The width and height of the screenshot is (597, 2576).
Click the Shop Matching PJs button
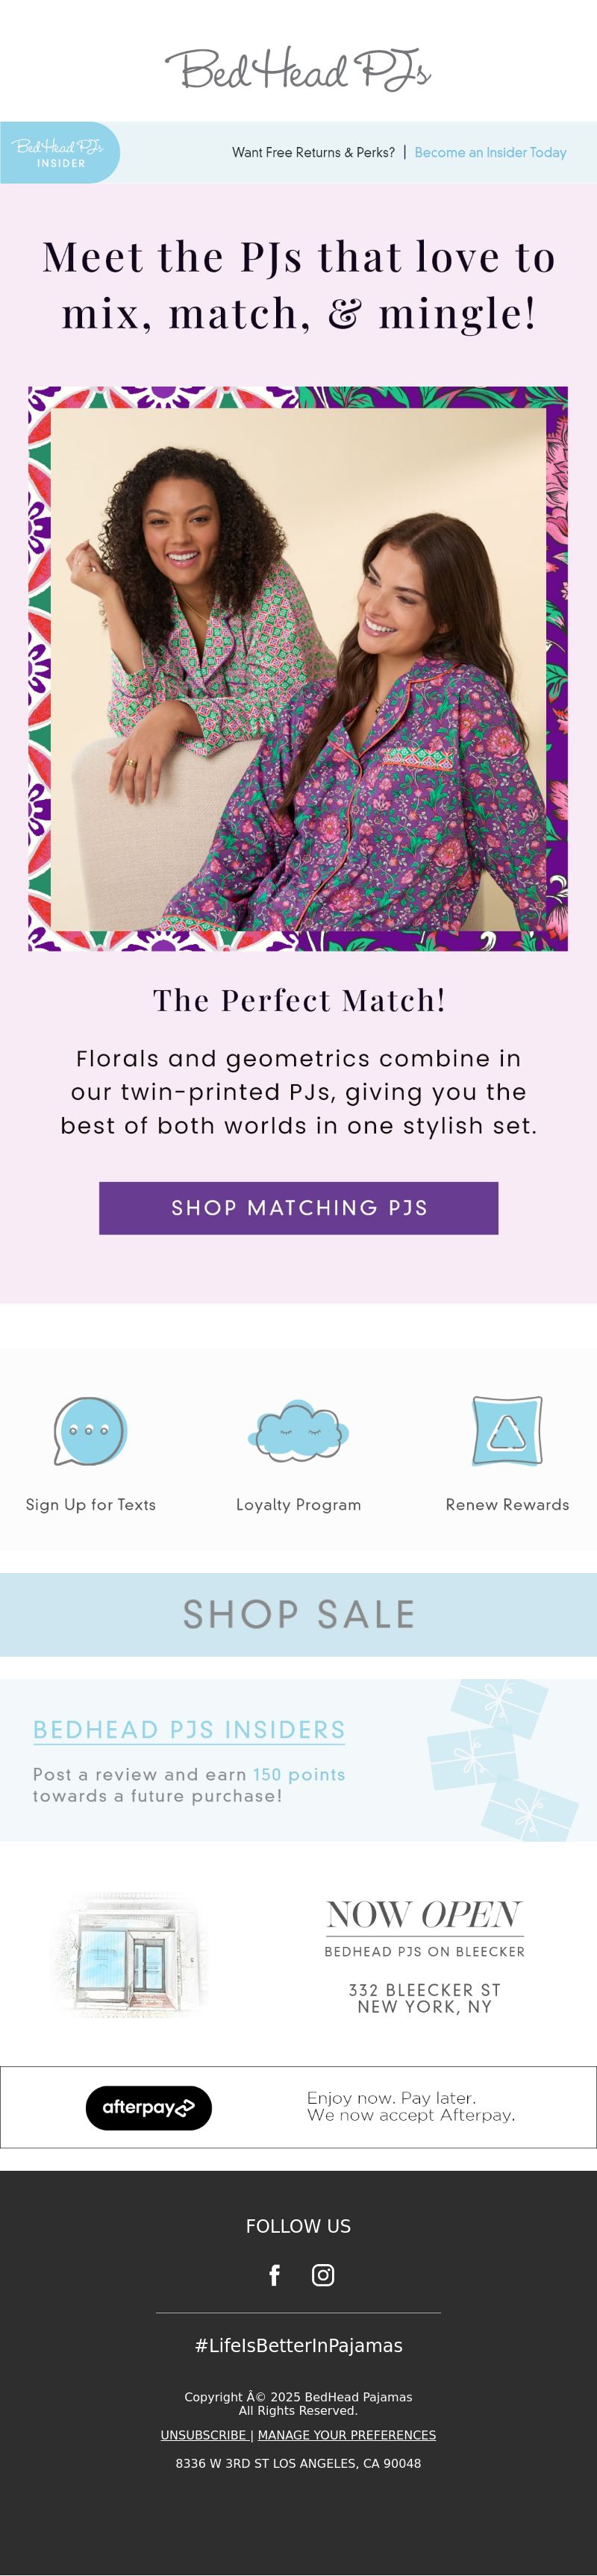pyautogui.click(x=298, y=1207)
